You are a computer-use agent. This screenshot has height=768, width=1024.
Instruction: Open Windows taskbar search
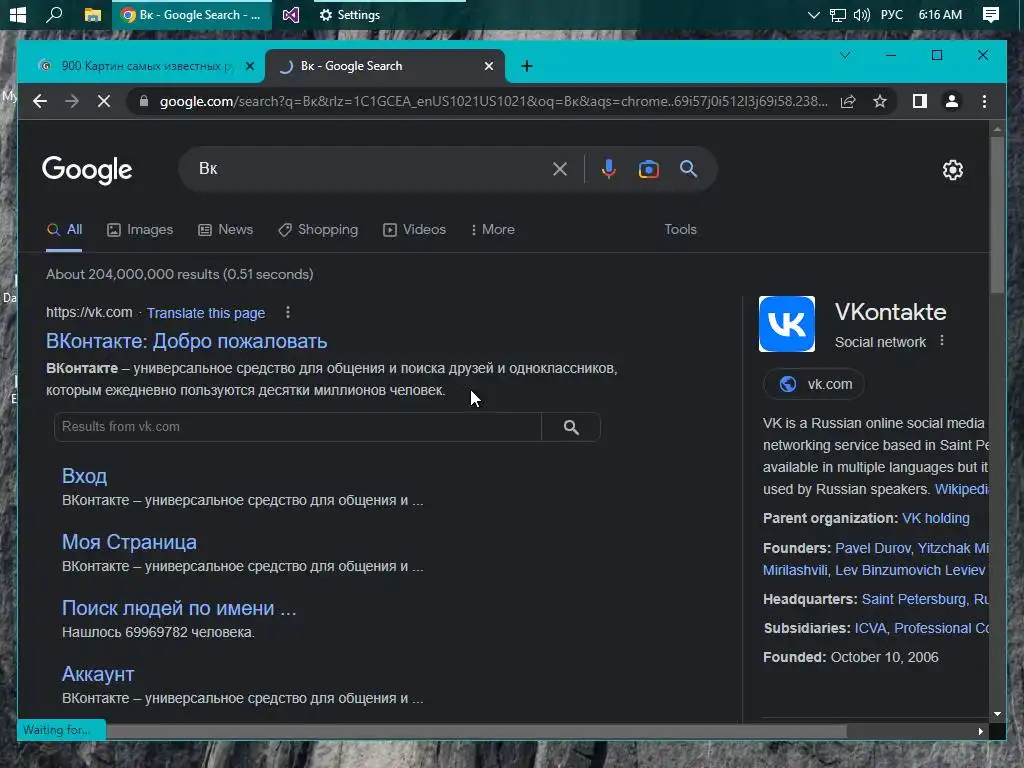(x=54, y=14)
